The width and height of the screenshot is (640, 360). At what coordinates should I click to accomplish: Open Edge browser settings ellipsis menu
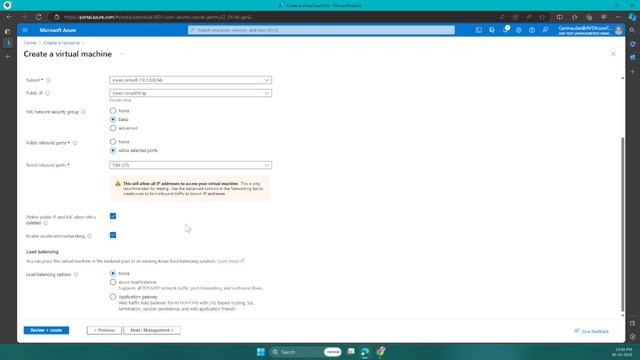click(618, 17)
